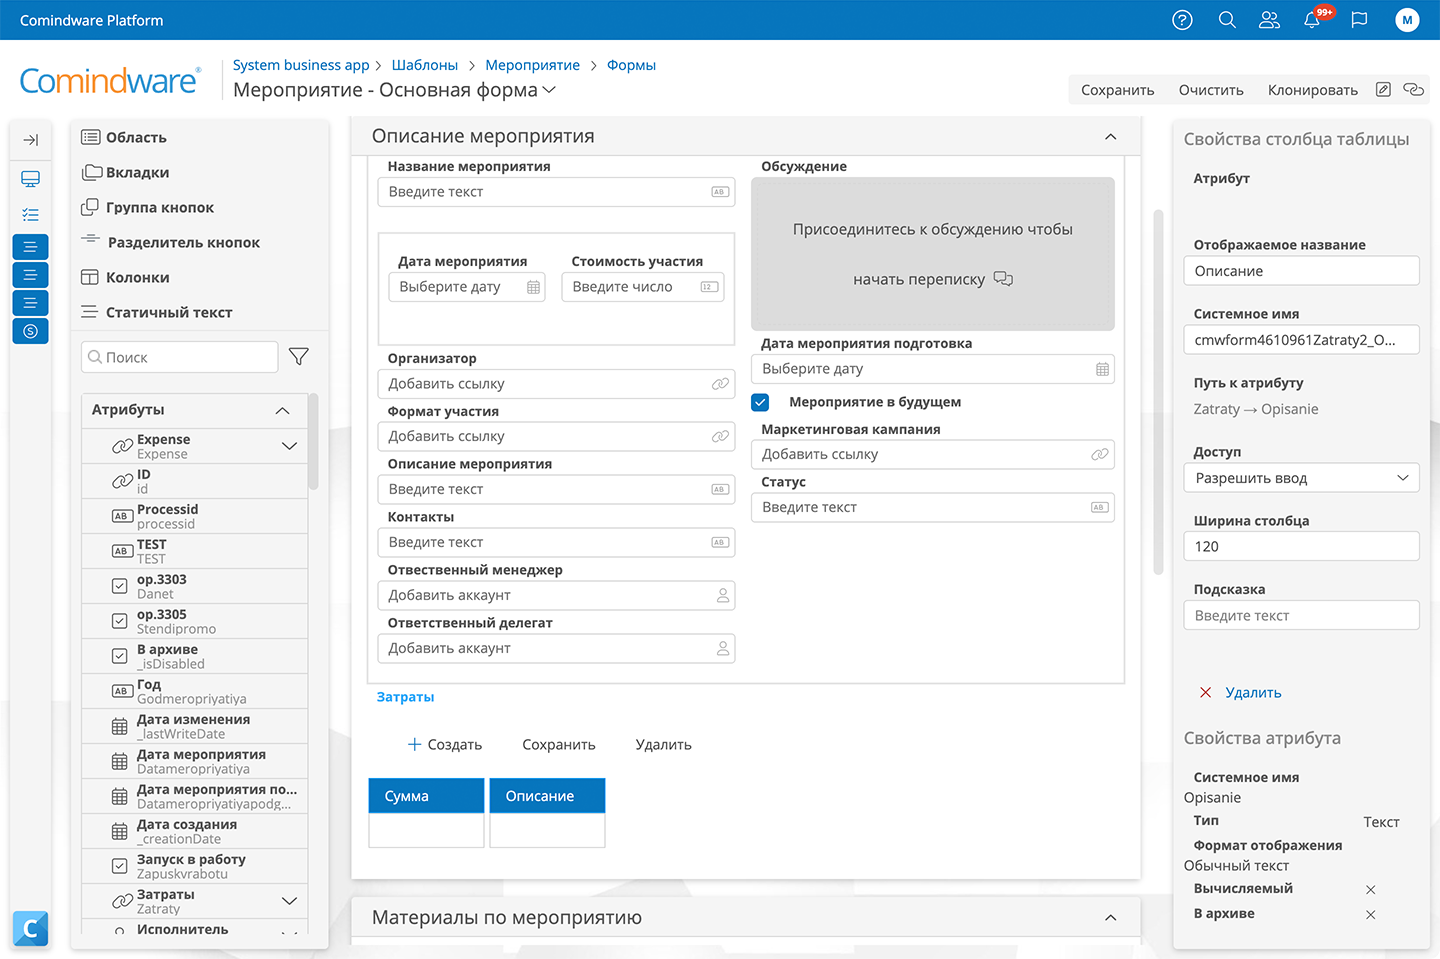This screenshot has height=959, width=1440.
Task: Click link icon in Формат участия field
Action: click(720, 437)
